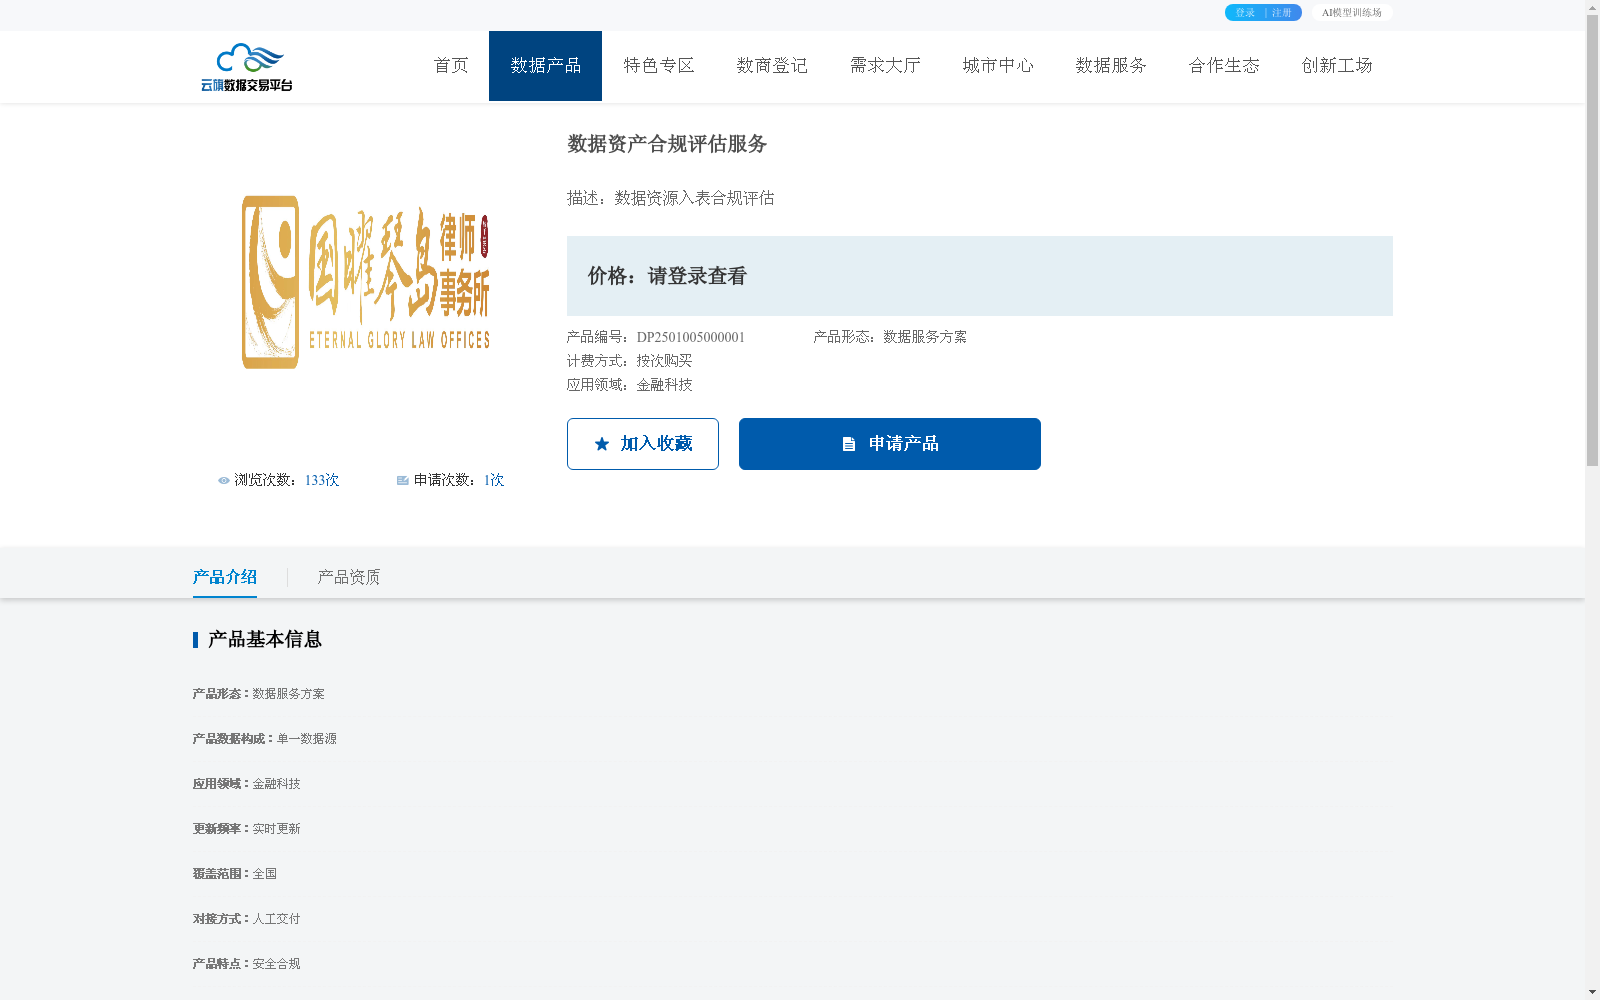Screen dimensions: 1600x1000
Task: Go to 特色专区 in navigation
Action: click(659, 66)
